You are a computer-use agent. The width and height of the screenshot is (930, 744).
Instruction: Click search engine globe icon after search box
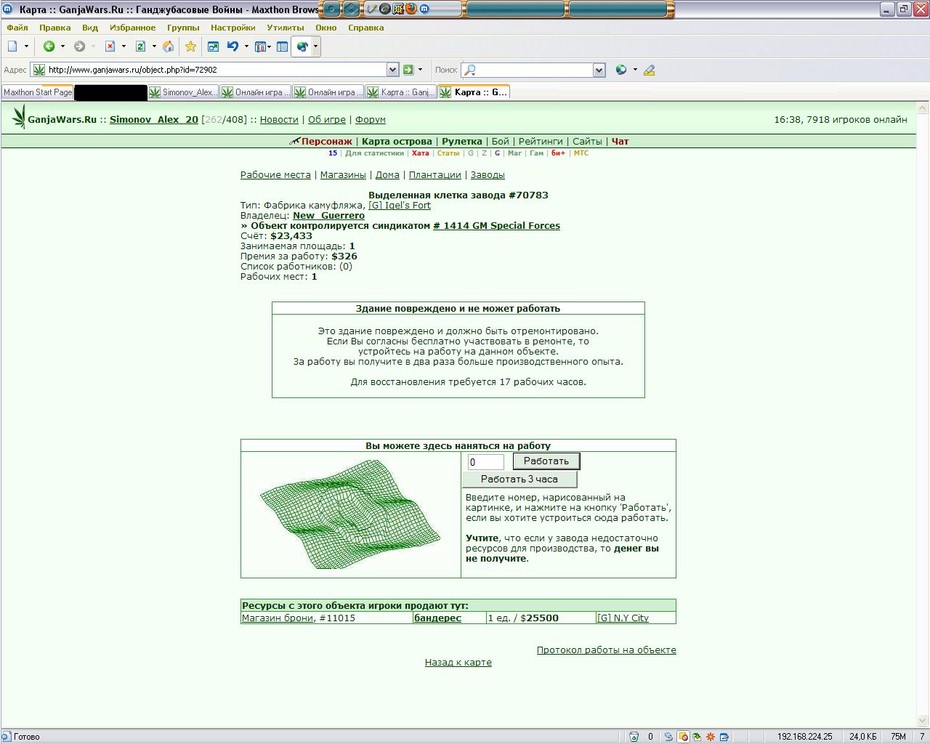pos(621,70)
